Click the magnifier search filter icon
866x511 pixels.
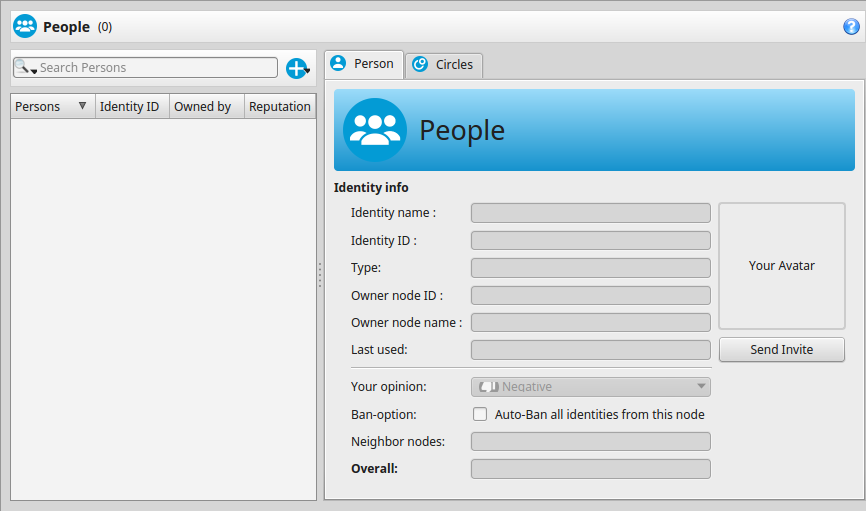coord(22,67)
